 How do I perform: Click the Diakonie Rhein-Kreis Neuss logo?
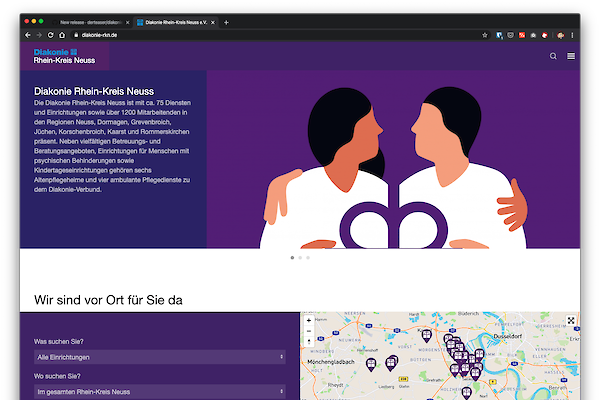coord(65,55)
